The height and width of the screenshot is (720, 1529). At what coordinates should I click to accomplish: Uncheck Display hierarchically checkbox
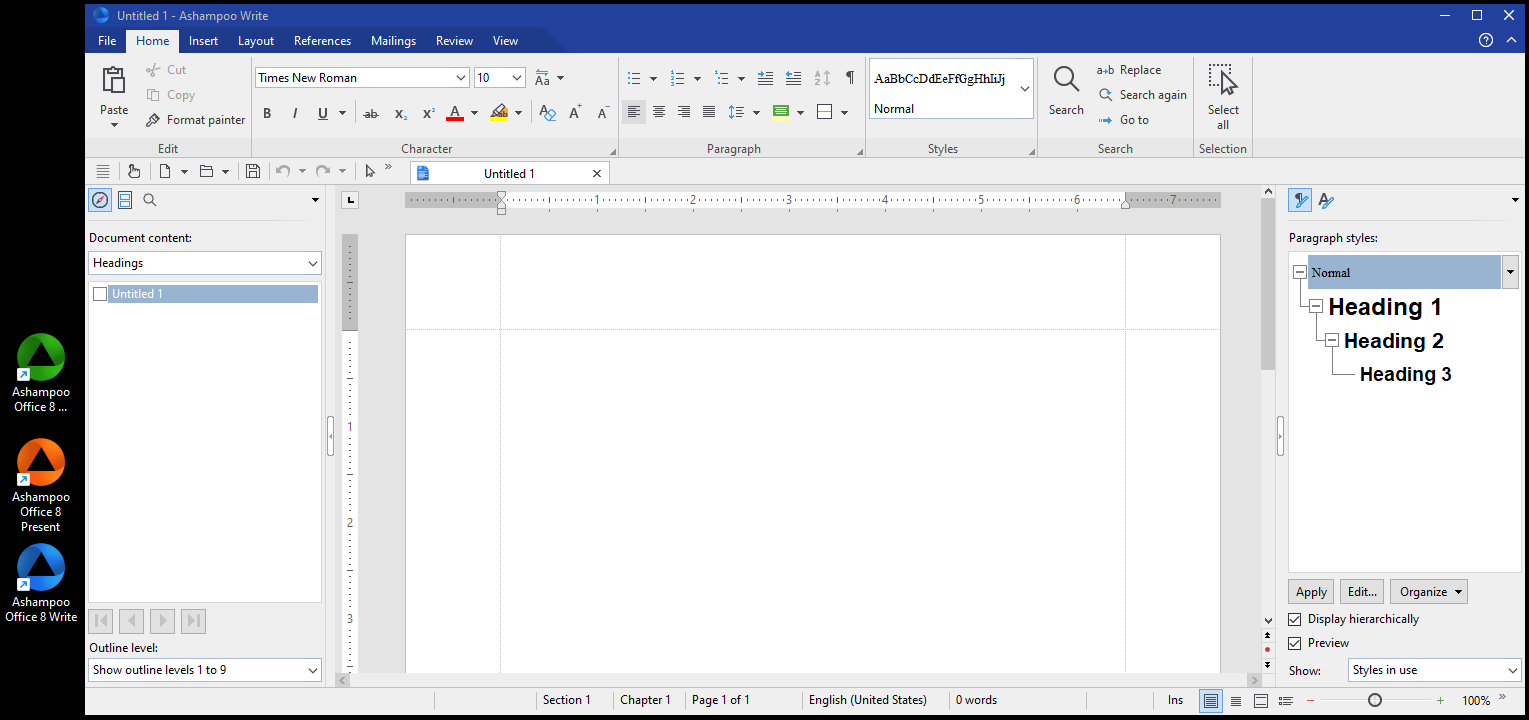(1295, 619)
